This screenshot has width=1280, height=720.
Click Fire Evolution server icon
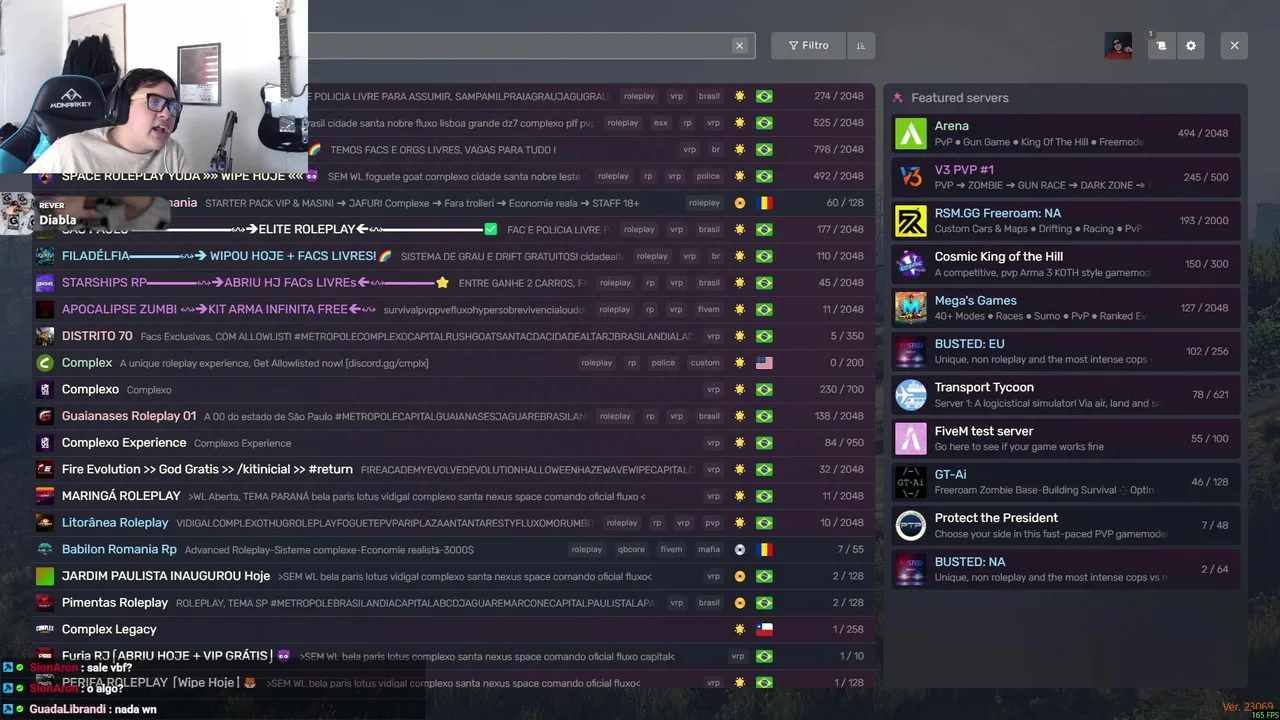[45, 469]
